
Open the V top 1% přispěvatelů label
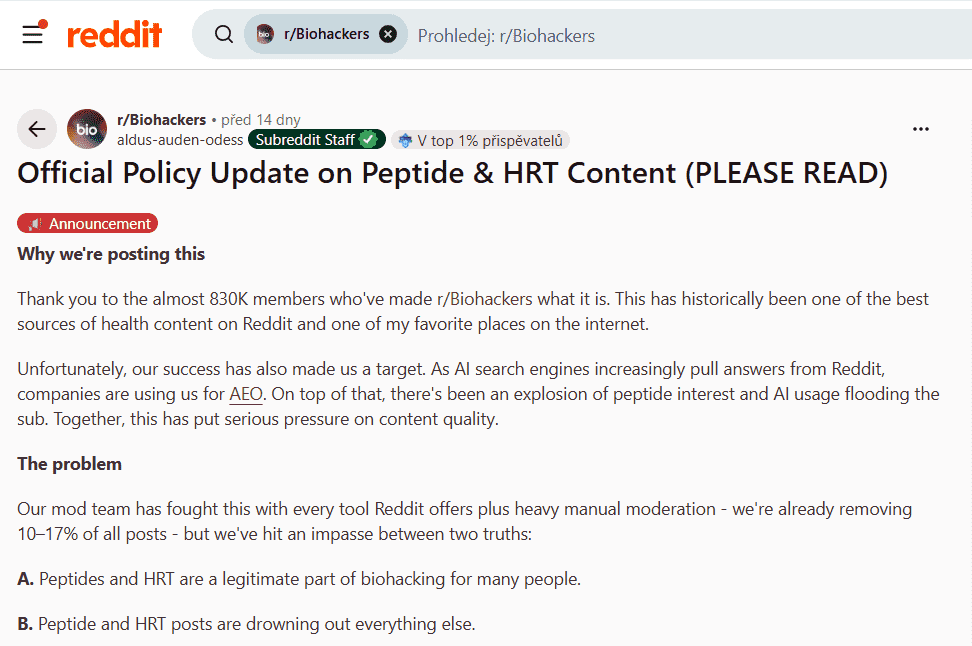pyautogui.click(x=490, y=141)
